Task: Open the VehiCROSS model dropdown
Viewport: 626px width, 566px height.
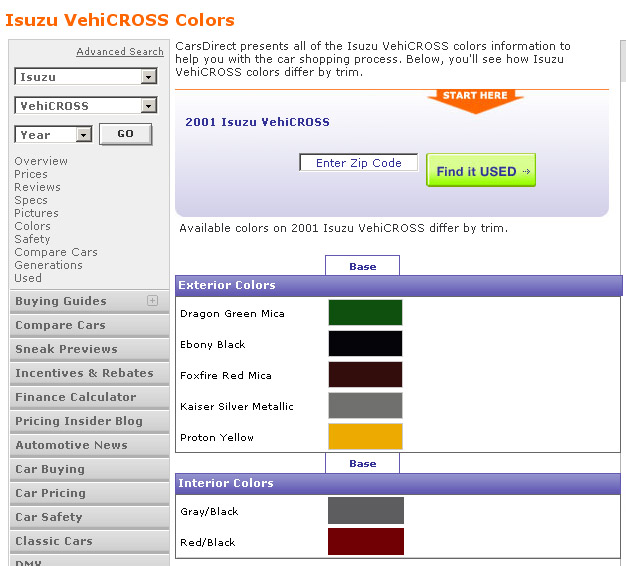Action: (86, 106)
